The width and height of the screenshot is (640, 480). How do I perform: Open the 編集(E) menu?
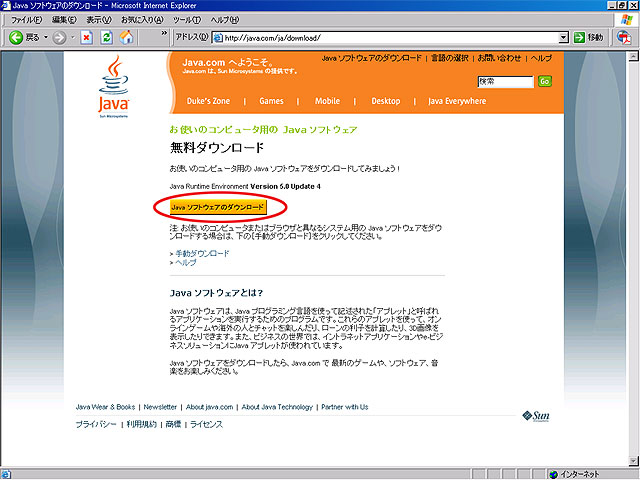(64, 20)
